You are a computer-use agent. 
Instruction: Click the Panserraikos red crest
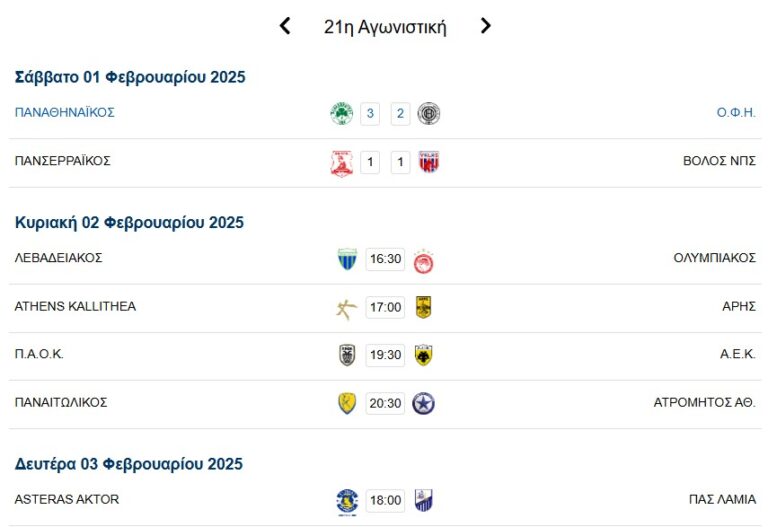(x=342, y=162)
